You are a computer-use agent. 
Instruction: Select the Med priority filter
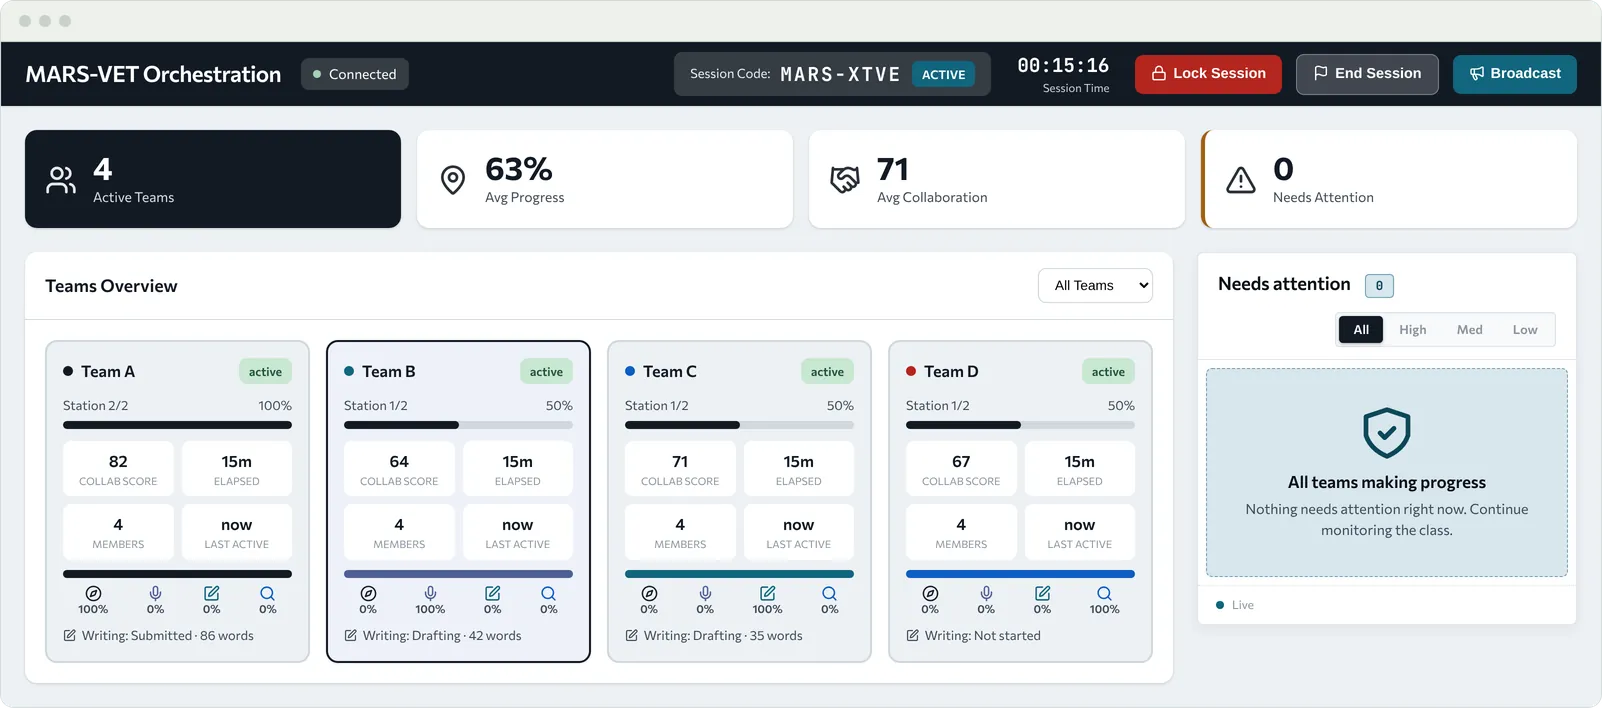1469,330
